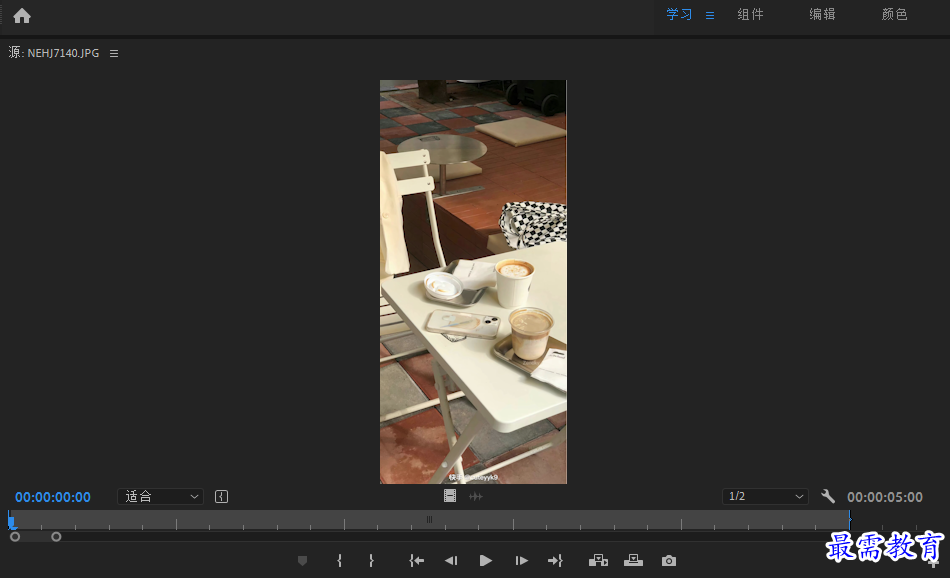Click the 00:00:00:00 playhead timecode
Screen dimensions: 950x578
click(53, 497)
